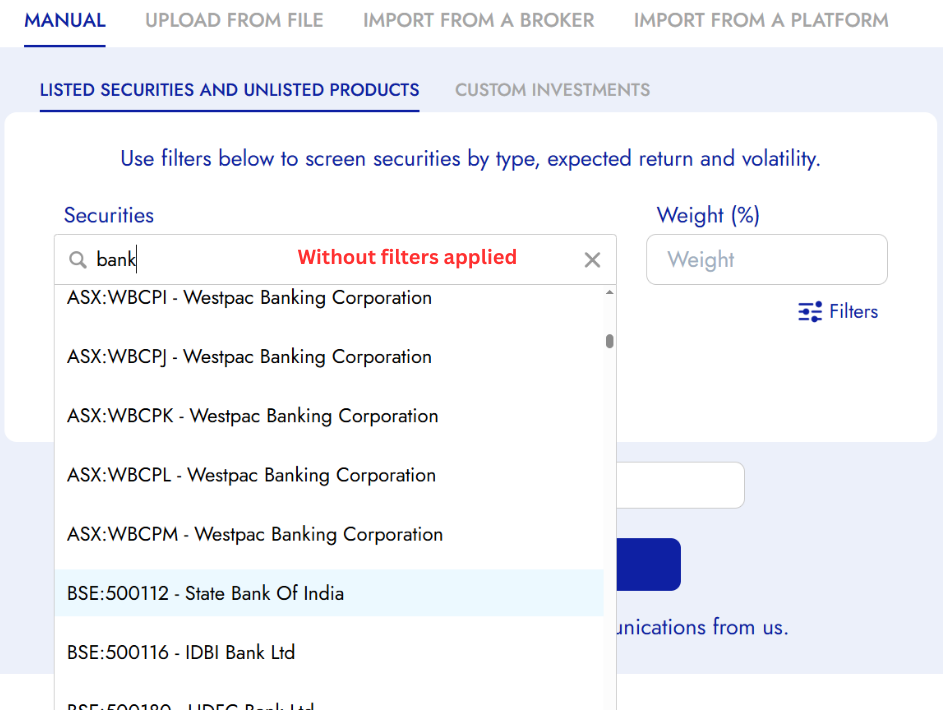943x711 pixels.
Task: Choose BSE:500116 IDBI Bank Ltd
Action: 181,652
